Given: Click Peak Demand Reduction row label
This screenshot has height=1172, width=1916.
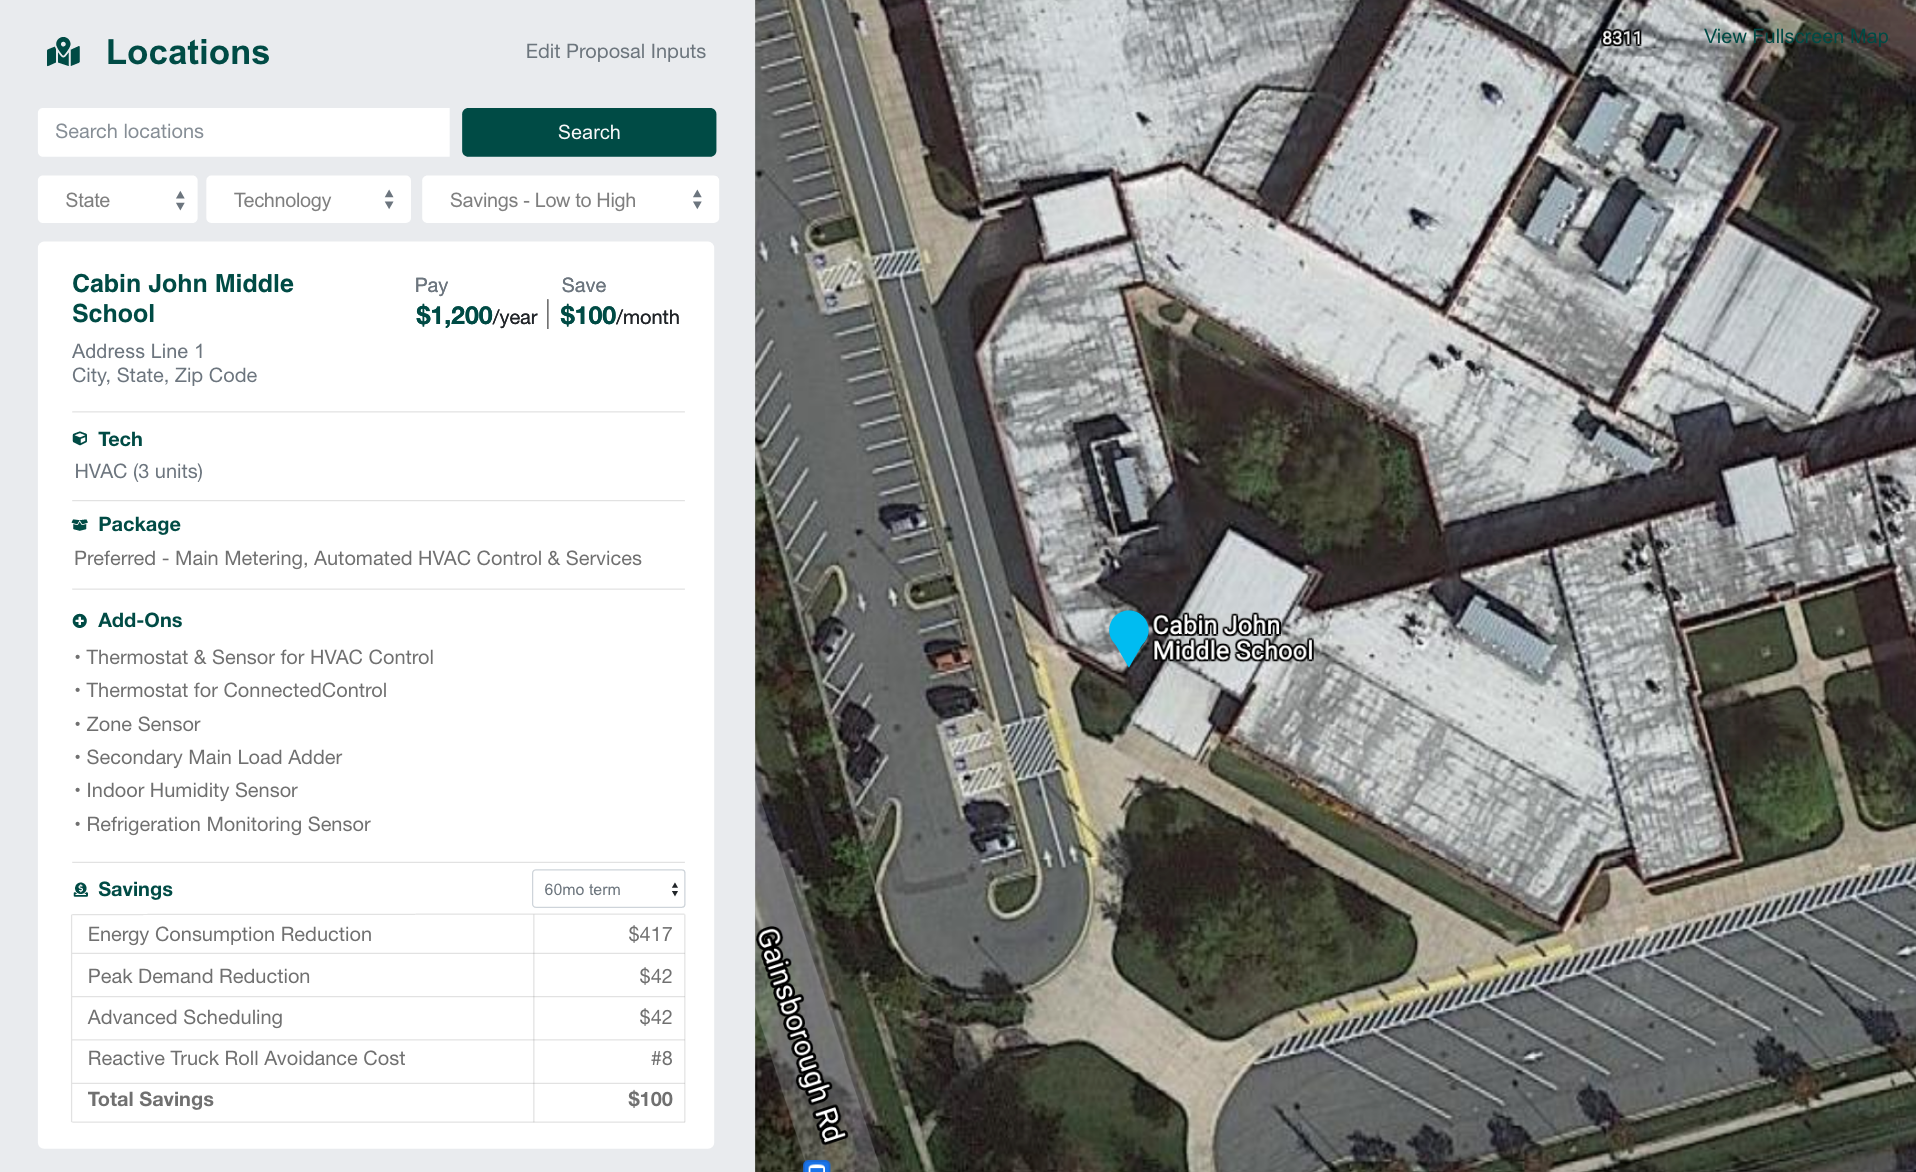Looking at the screenshot, I should (x=199, y=977).
